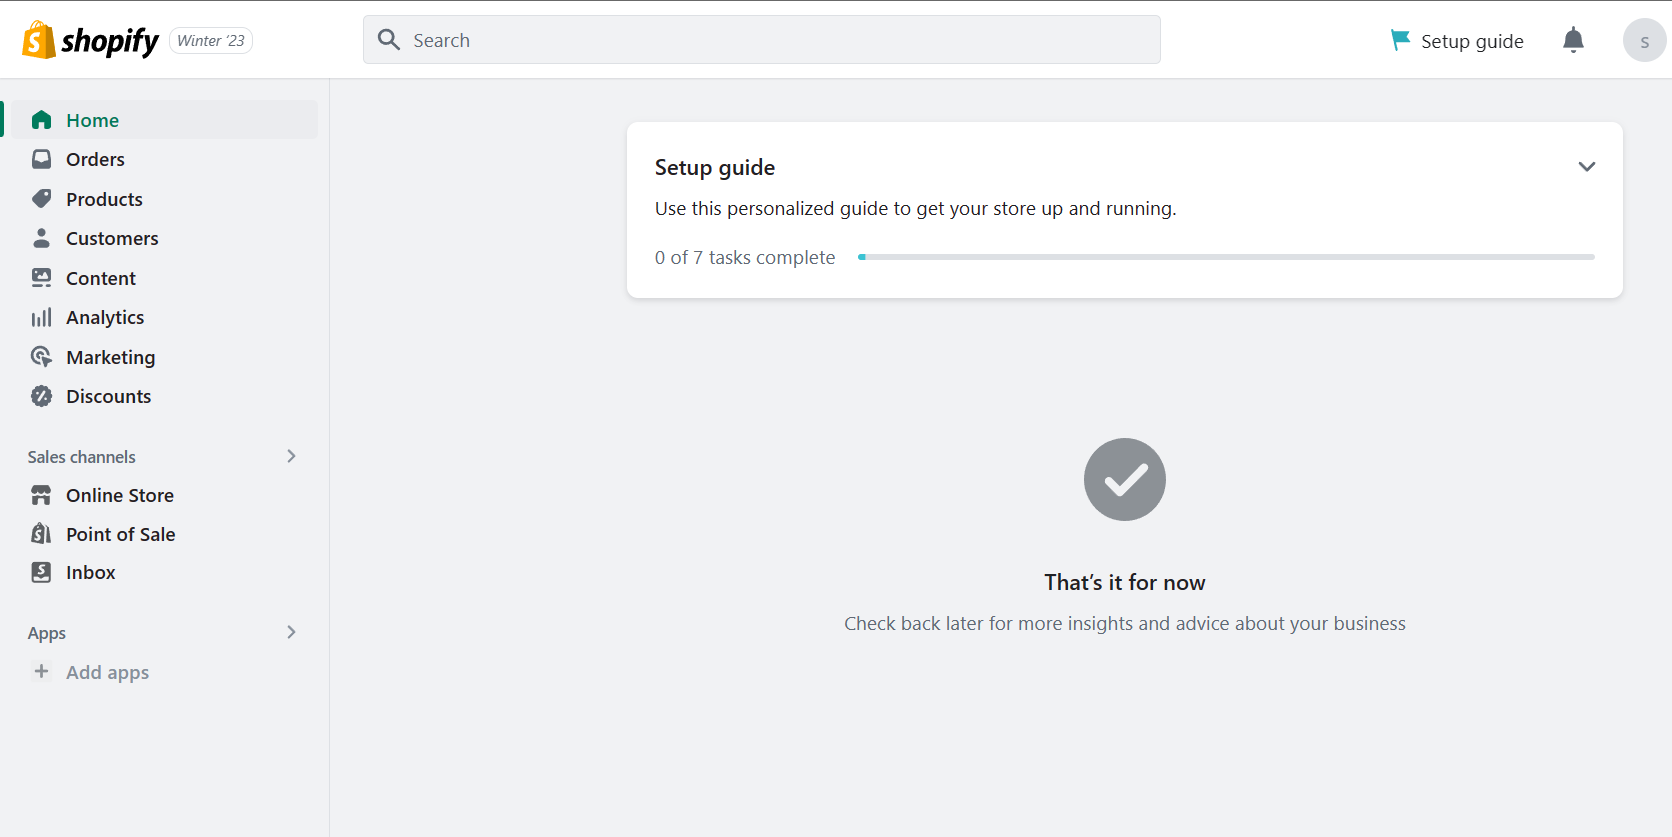1672x837 pixels.
Task: Select the Products tag icon
Action: pos(41,199)
